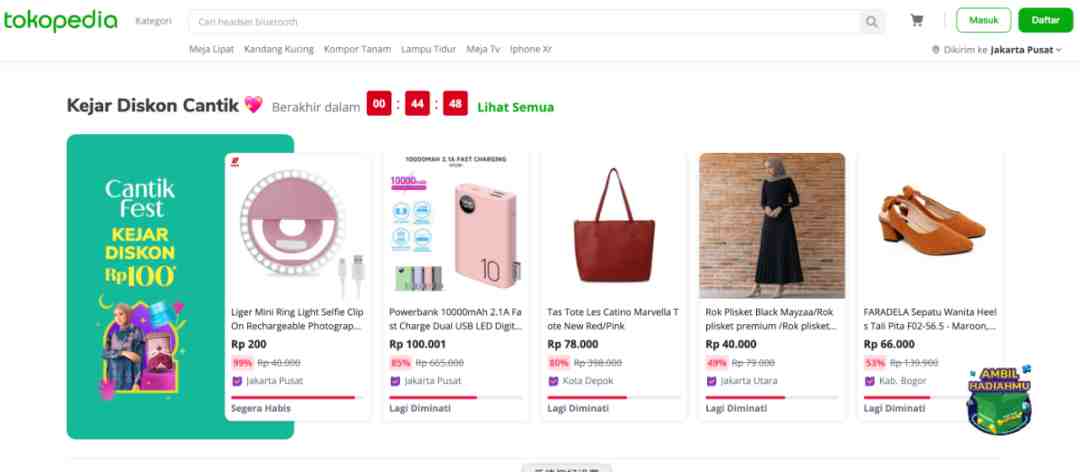Screen dimensions: 1080x472
Task: Open the Tas Tote Les Catino product image
Action: 614,225
